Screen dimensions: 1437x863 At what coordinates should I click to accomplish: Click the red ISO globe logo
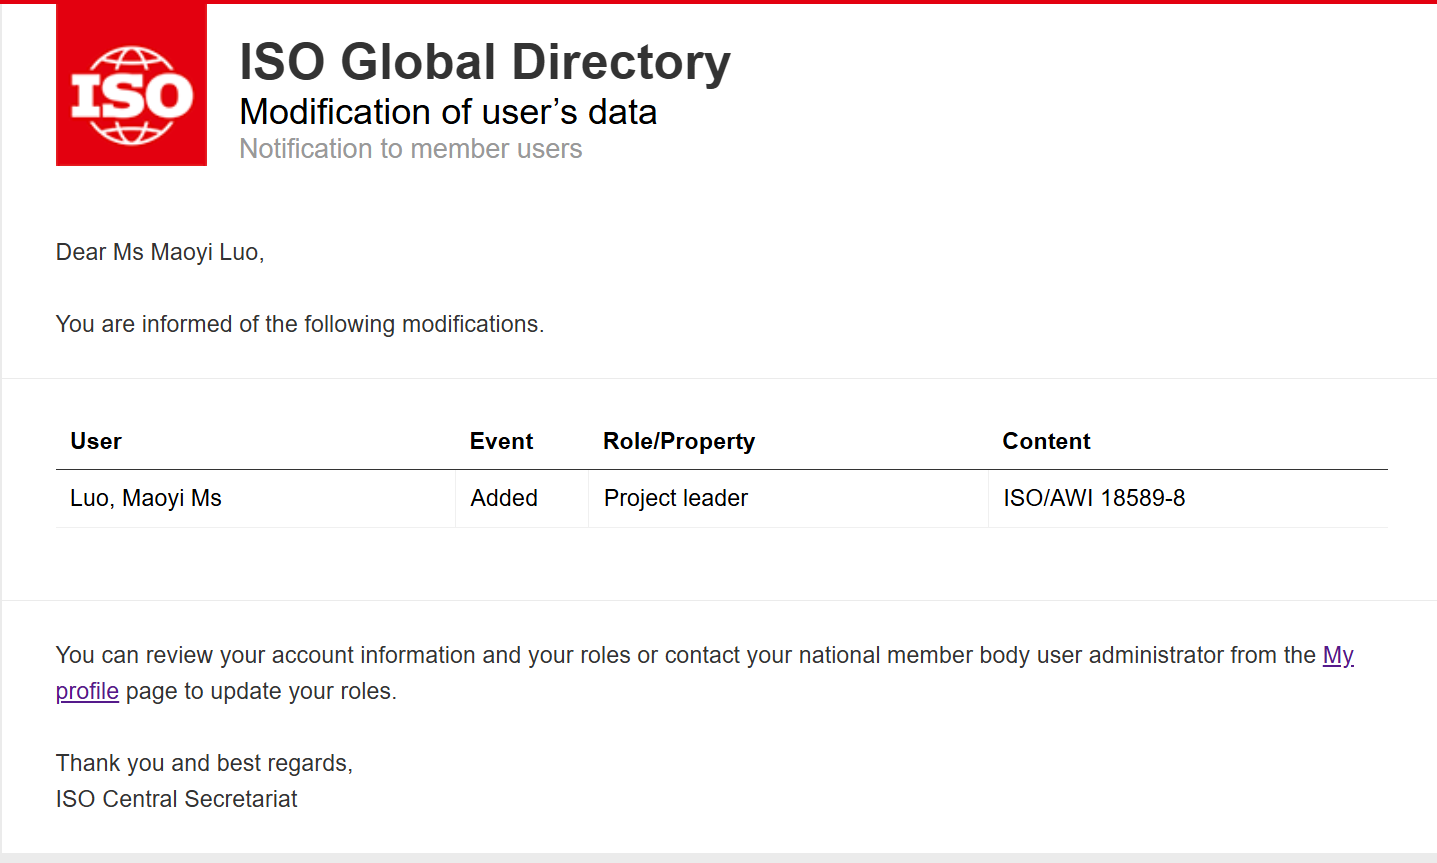[x=131, y=85]
